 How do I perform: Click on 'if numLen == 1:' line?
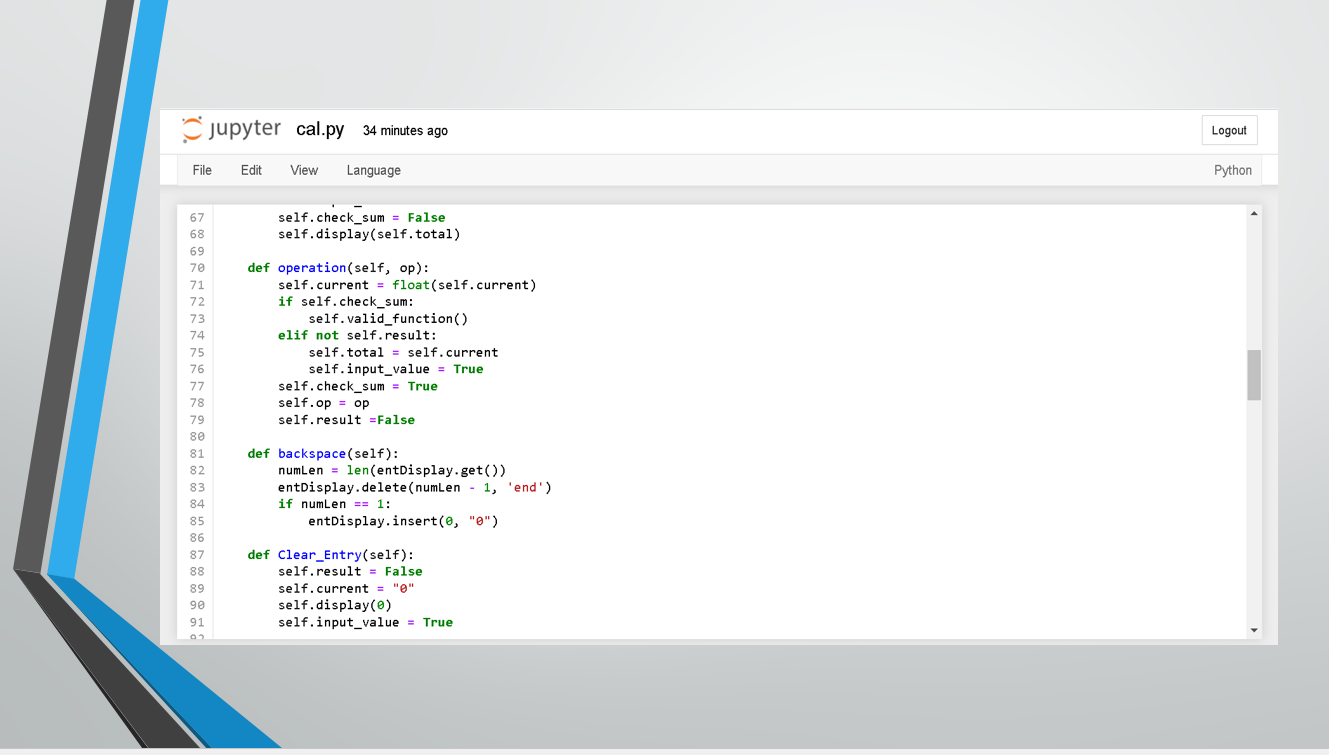335,504
